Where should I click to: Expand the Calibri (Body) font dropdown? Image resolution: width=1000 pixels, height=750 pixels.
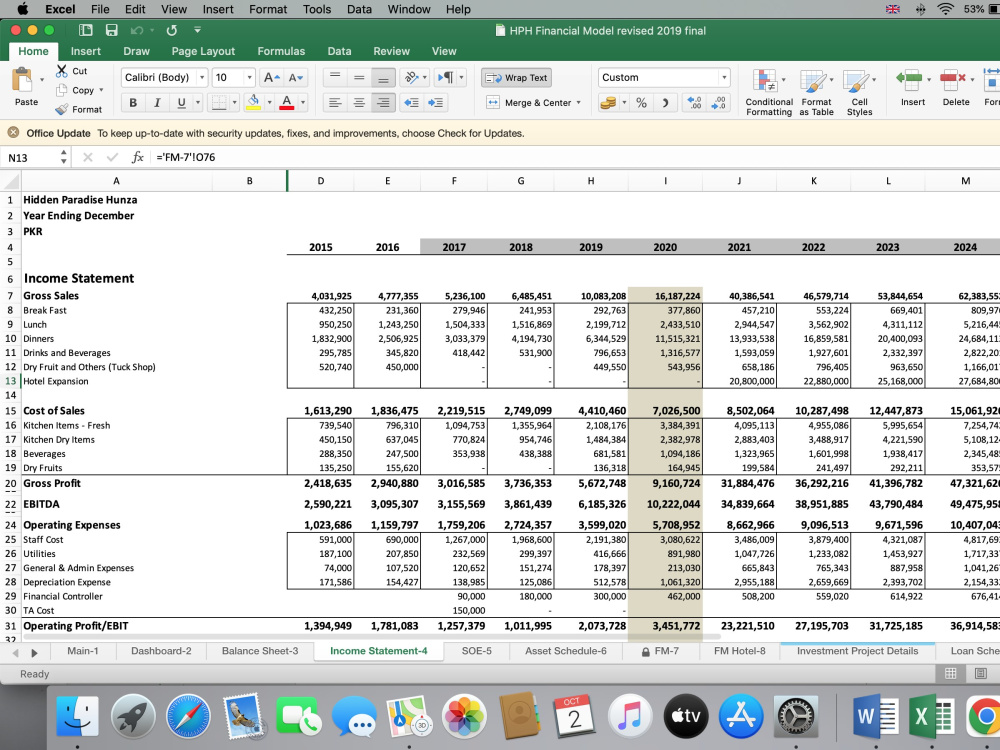point(202,78)
